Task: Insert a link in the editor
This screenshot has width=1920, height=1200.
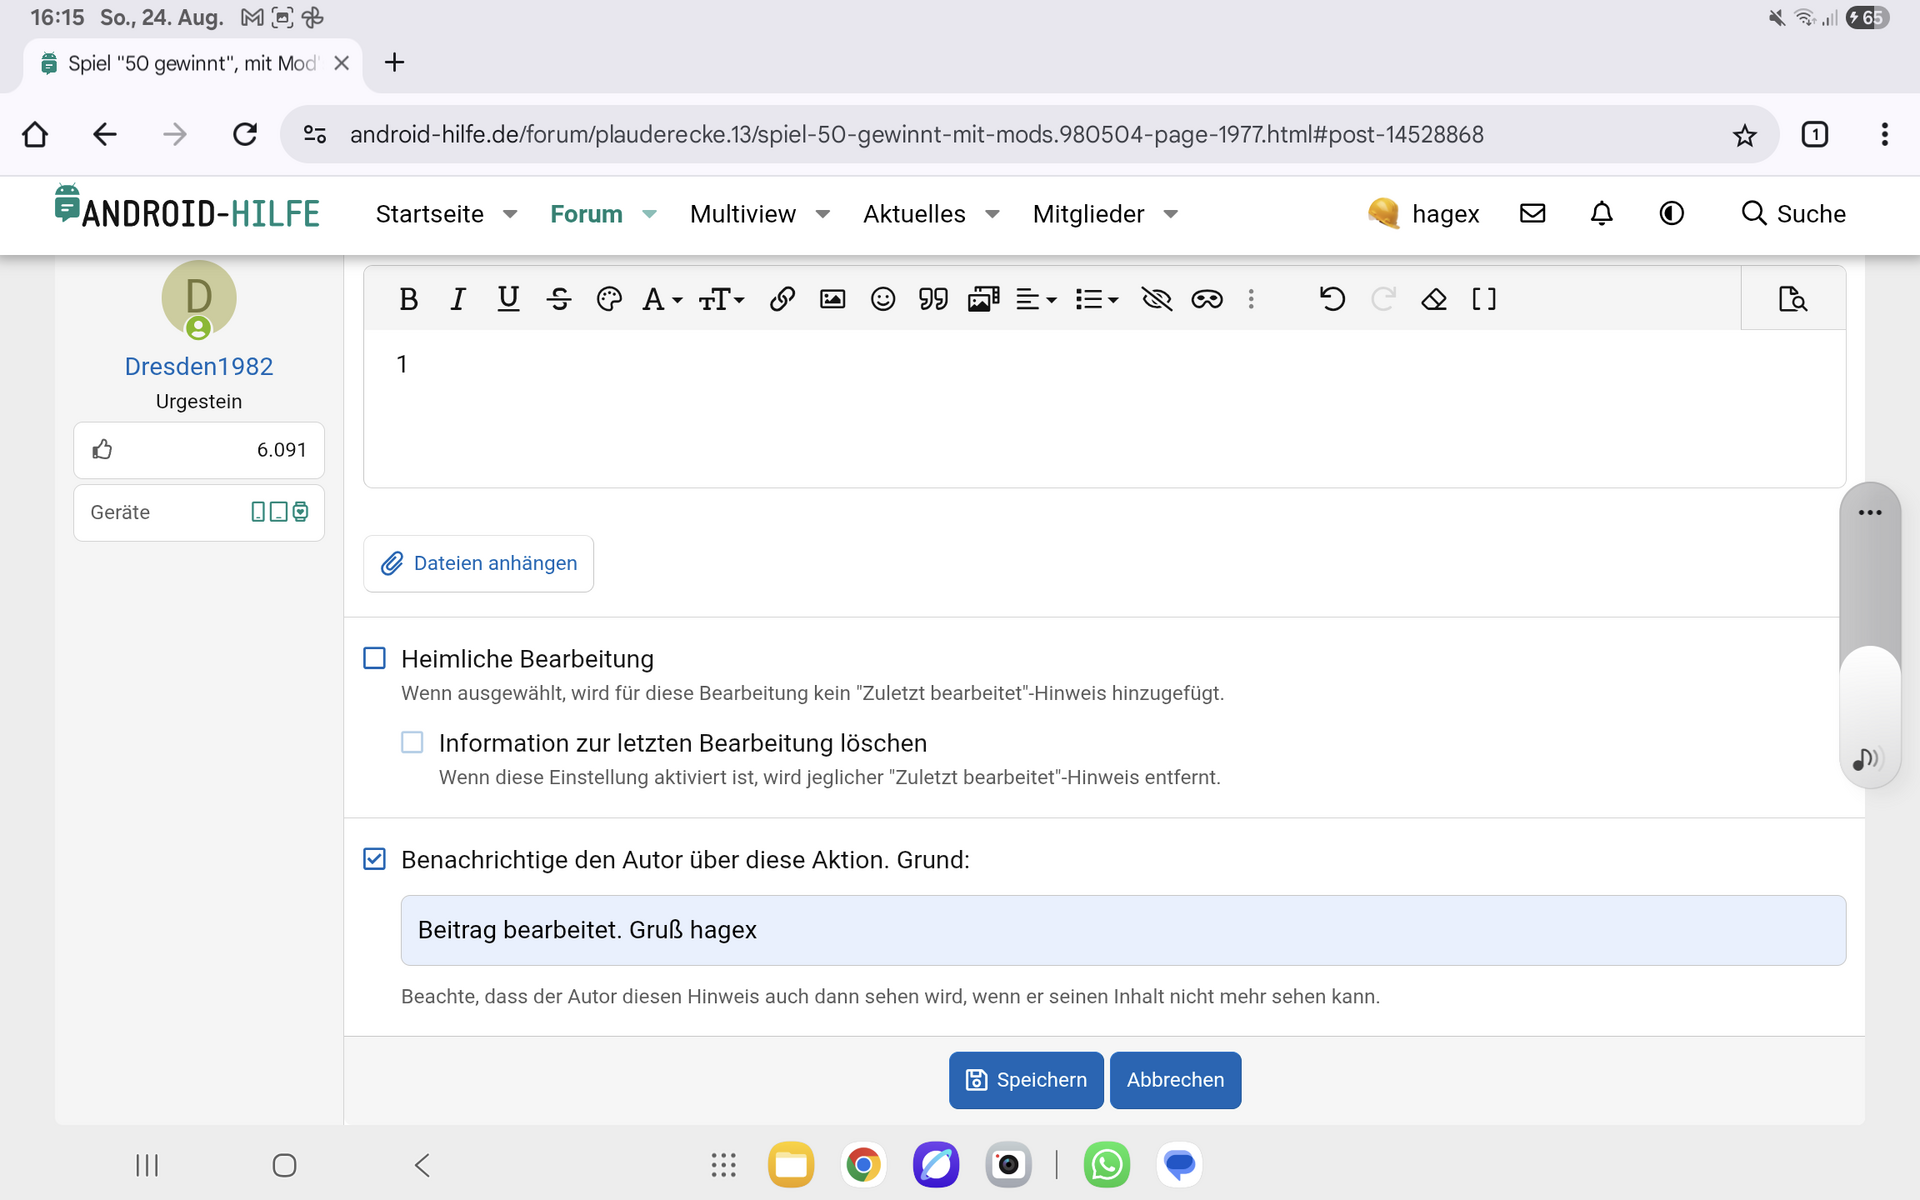Action: click(x=782, y=299)
